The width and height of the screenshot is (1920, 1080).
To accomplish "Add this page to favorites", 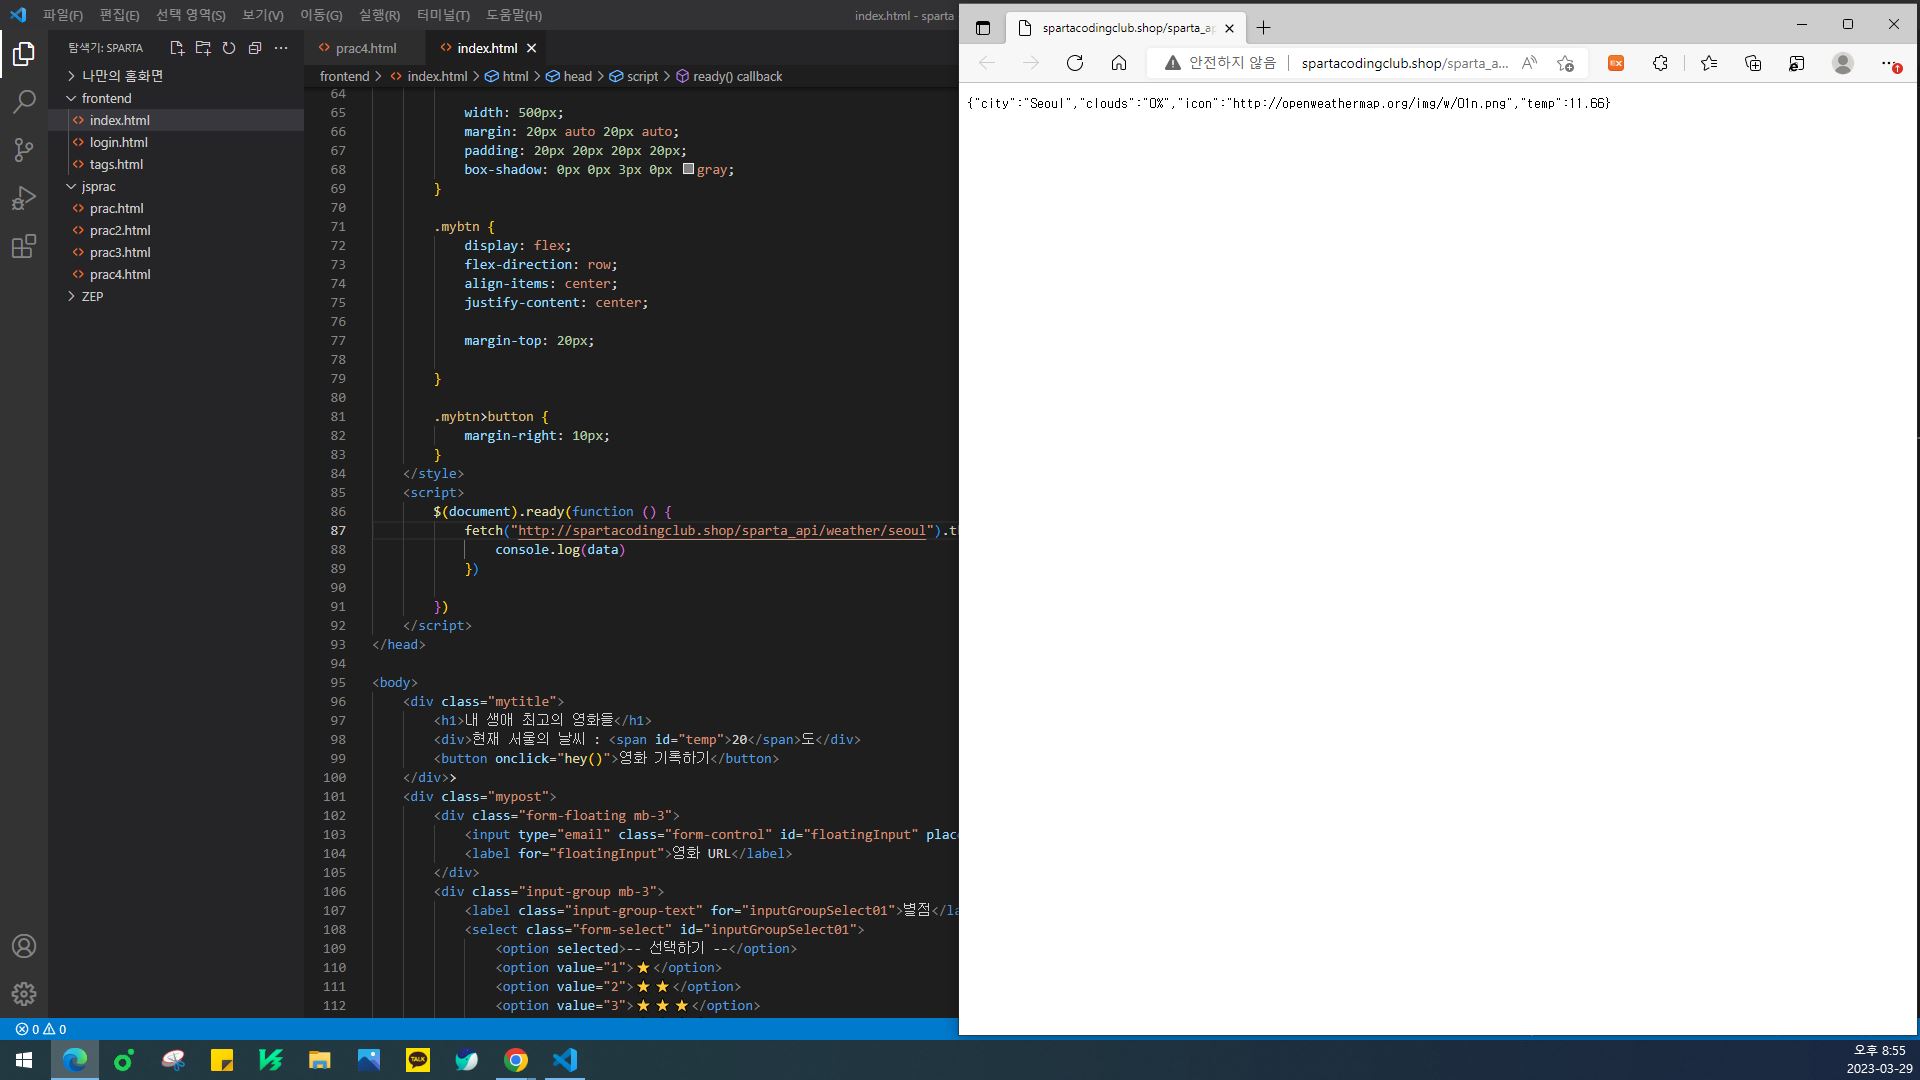I will (1565, 63).
